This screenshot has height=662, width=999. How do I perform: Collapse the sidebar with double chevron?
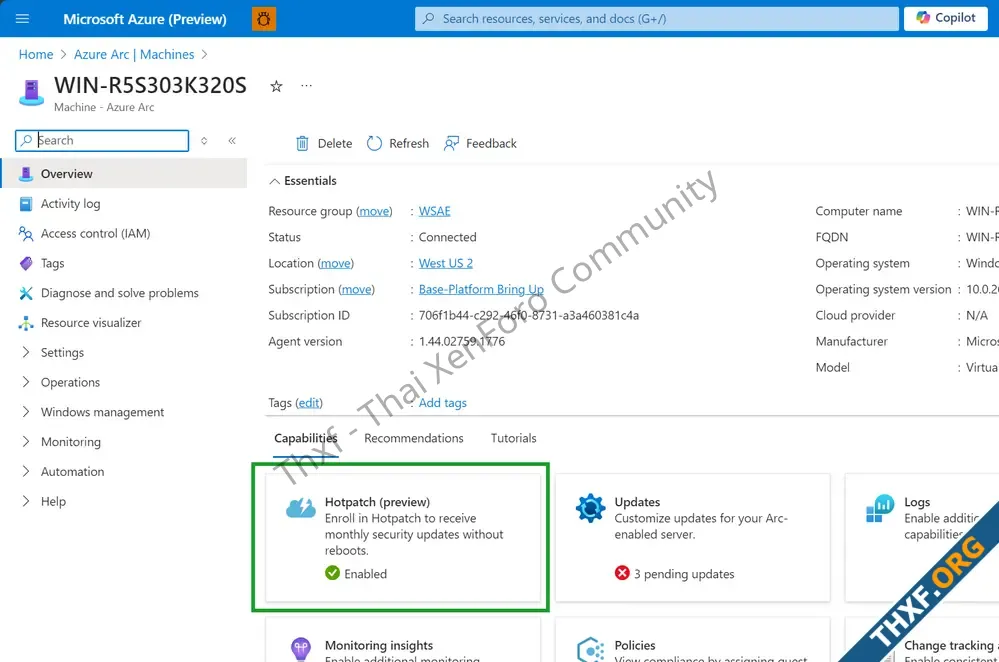tap(232, 140)
